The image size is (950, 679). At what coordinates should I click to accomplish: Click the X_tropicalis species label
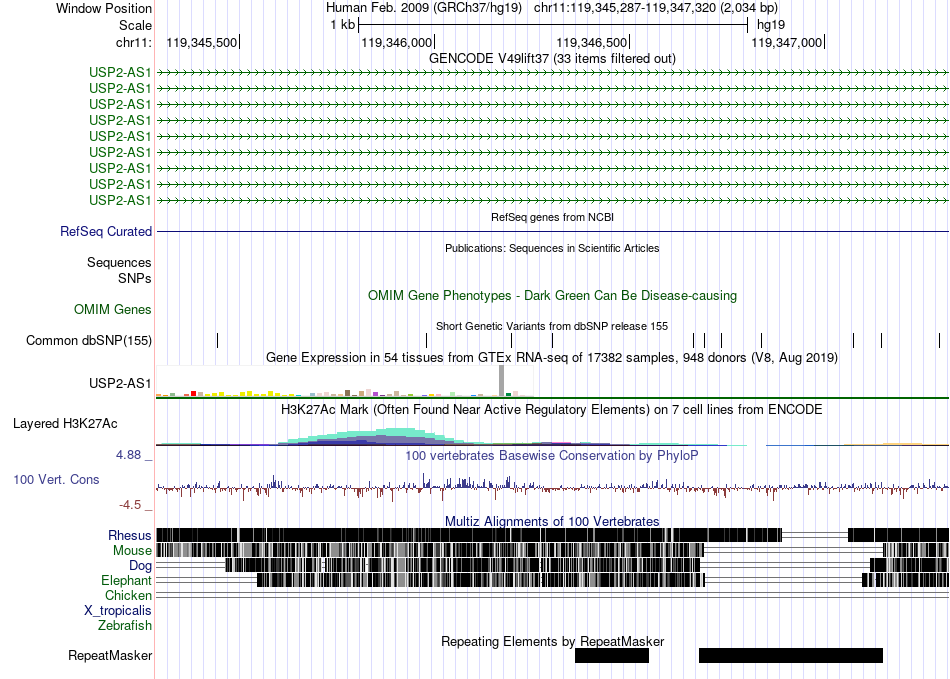pyautogui.click(x=118, y=611)
